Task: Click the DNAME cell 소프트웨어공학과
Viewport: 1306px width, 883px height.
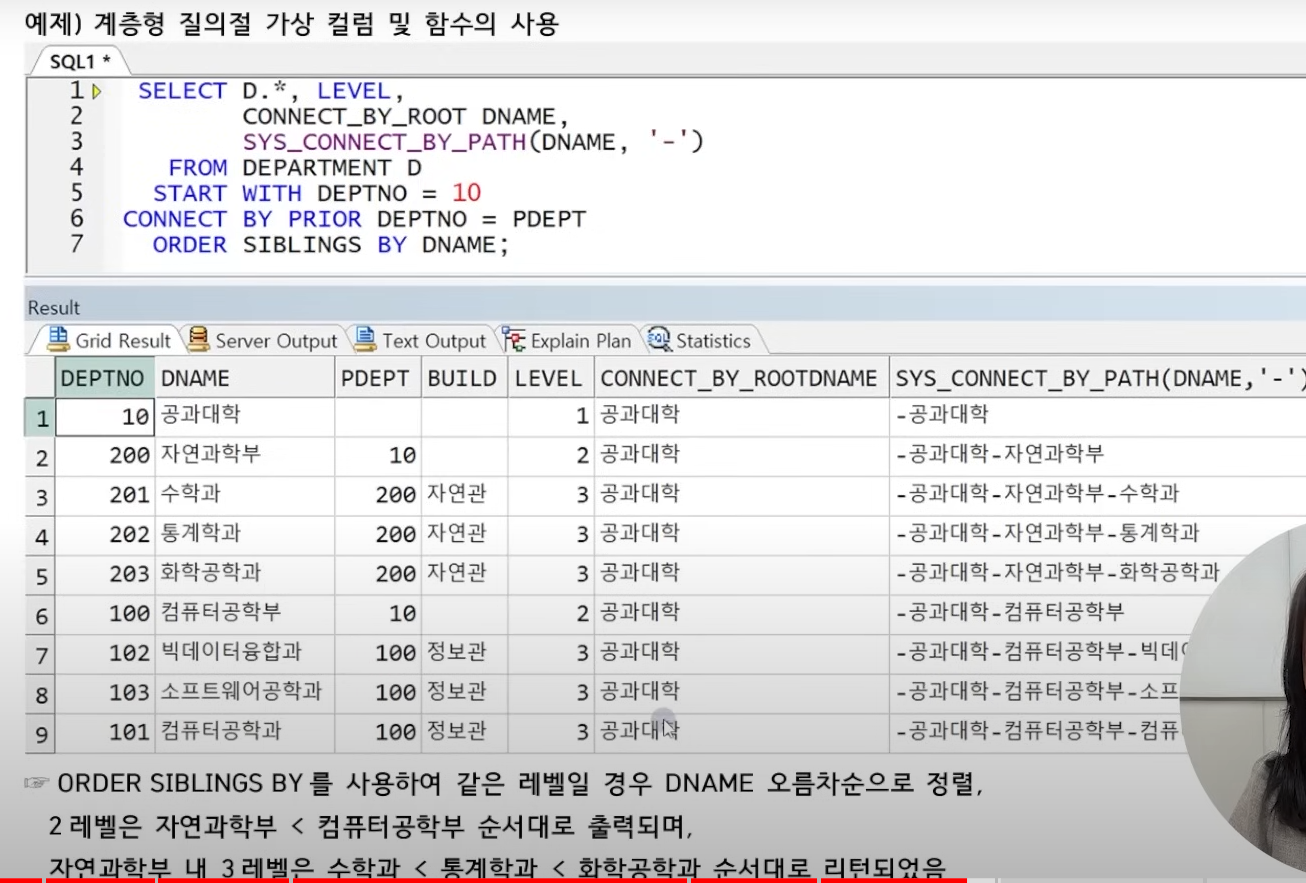Action: 245,692
